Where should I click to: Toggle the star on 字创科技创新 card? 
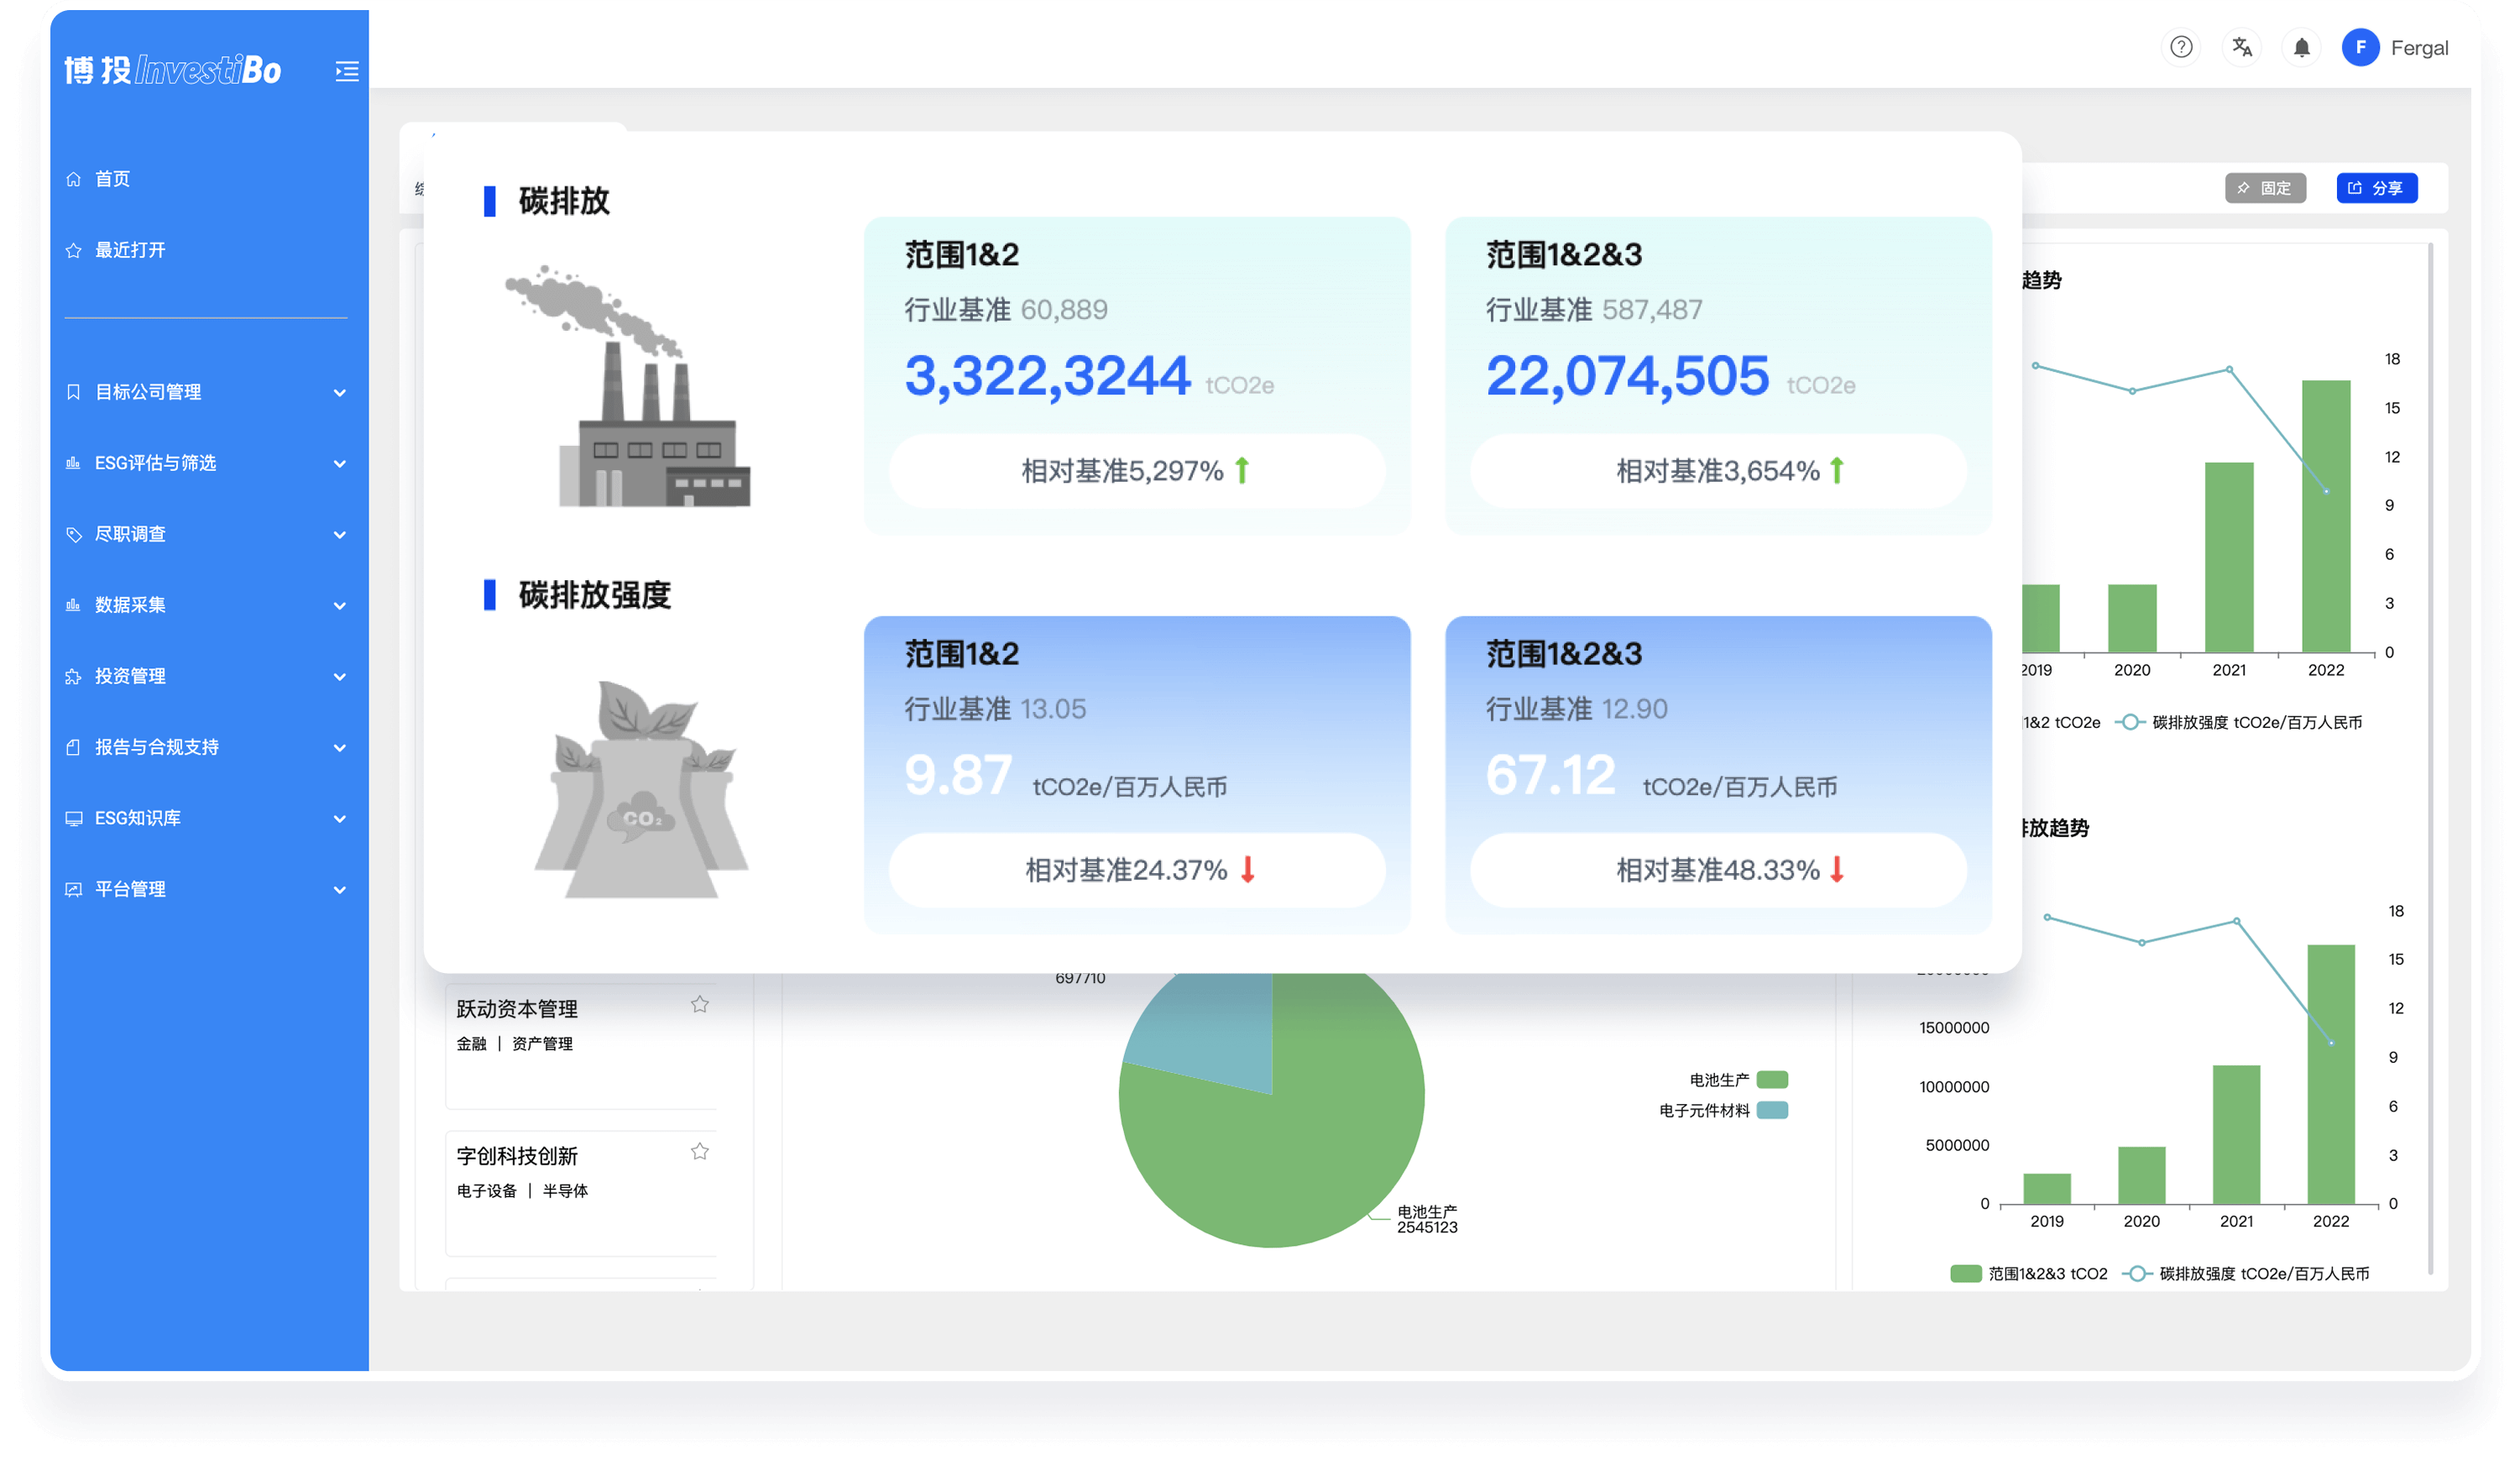700,1151
